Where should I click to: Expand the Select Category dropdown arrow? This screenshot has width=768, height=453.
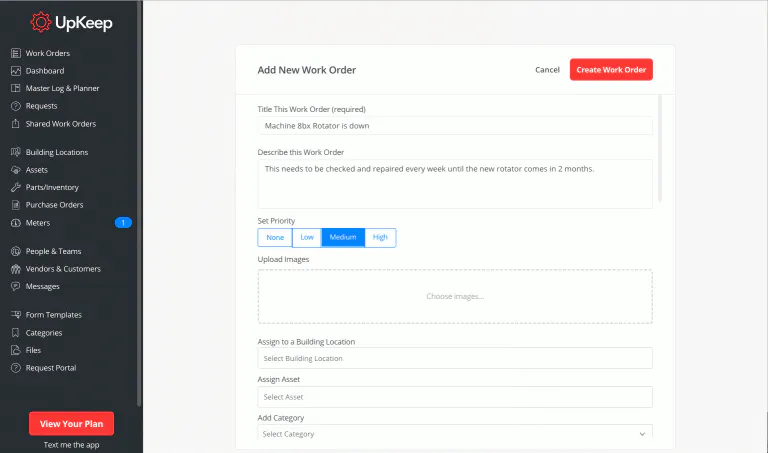[x=642, y=434]
